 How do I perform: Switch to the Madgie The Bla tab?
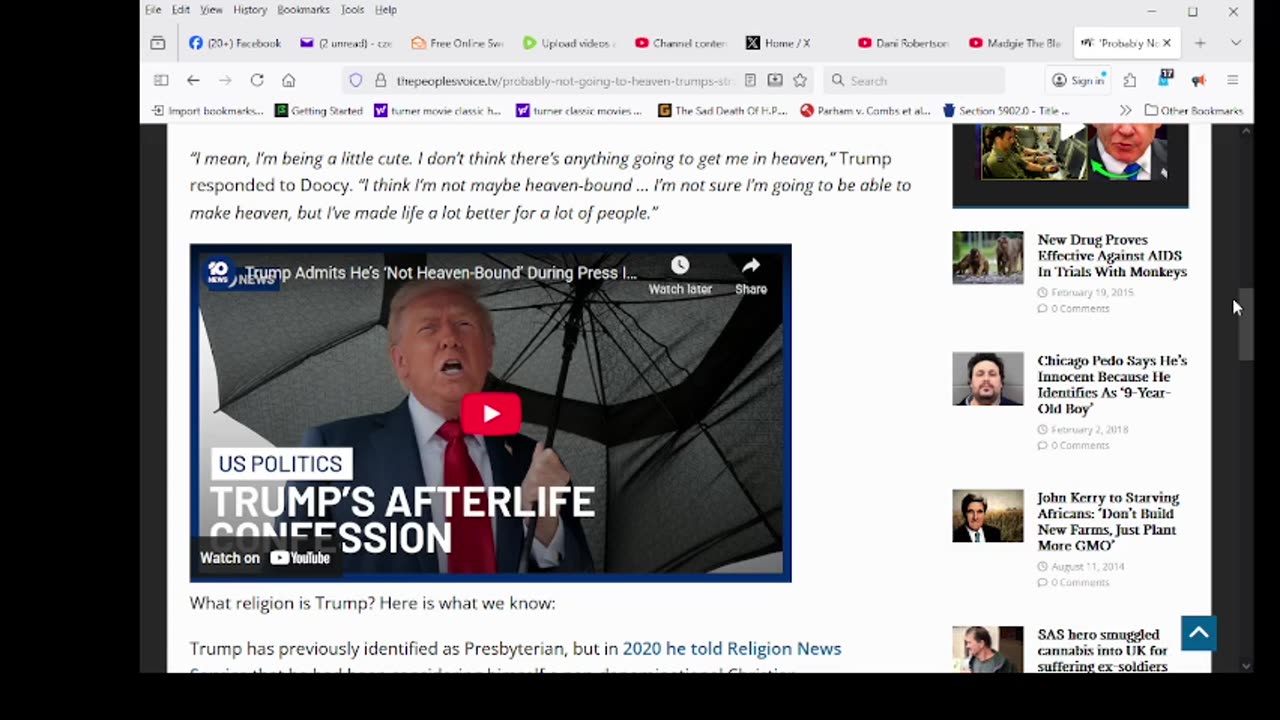[1014, 43]
